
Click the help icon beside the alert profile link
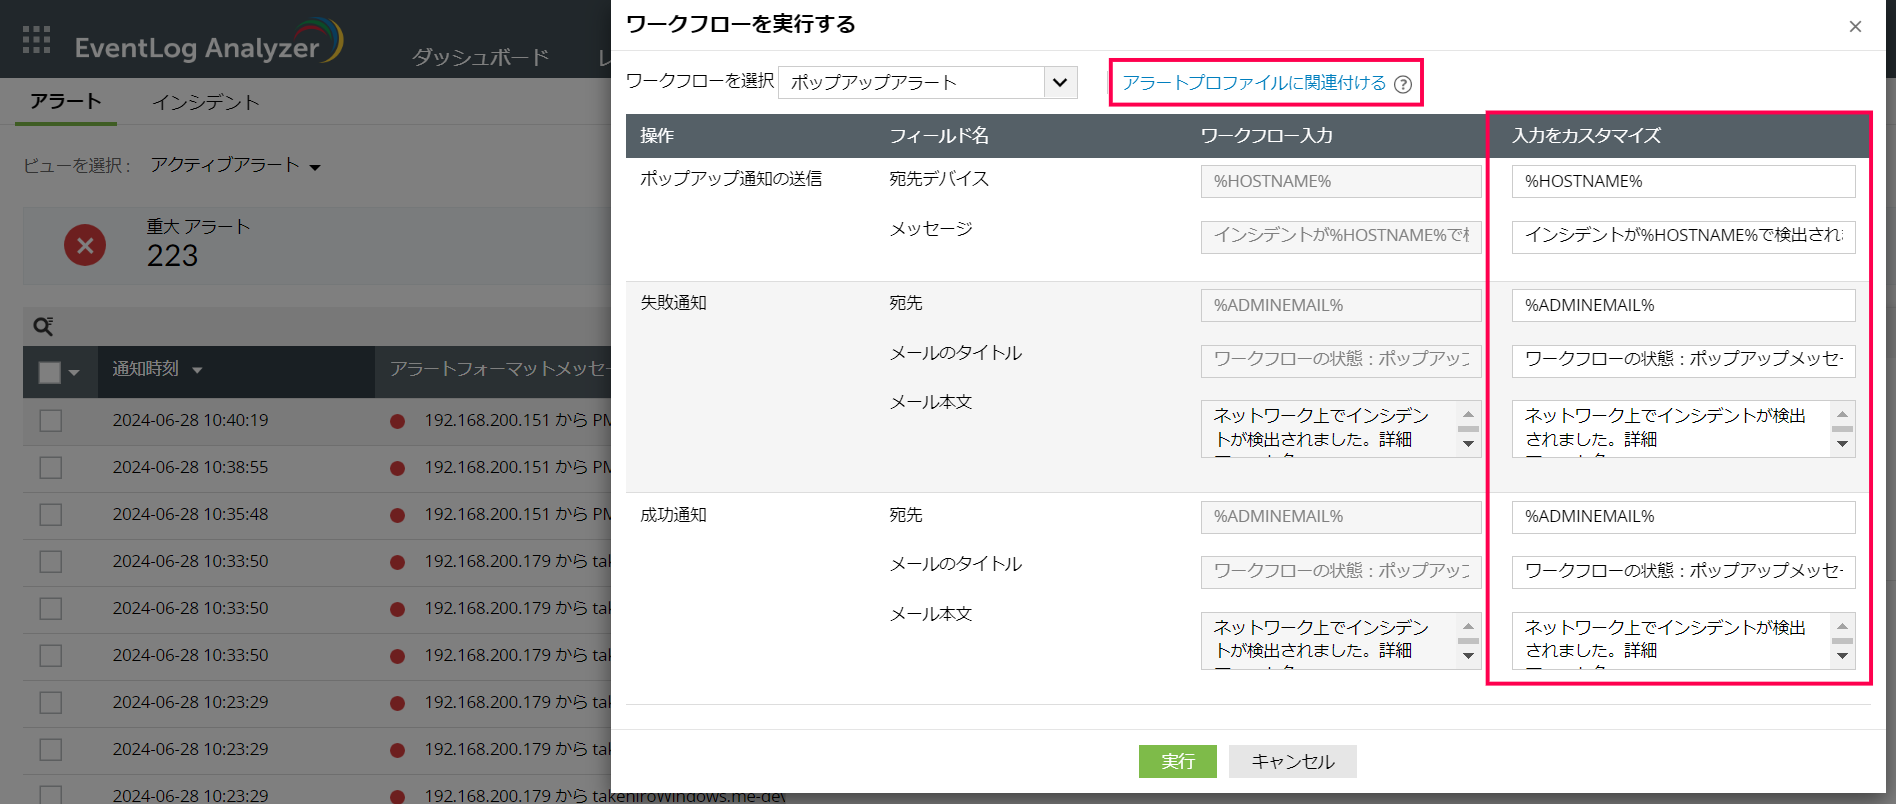pyautogui.click(x=1403, y=84)
